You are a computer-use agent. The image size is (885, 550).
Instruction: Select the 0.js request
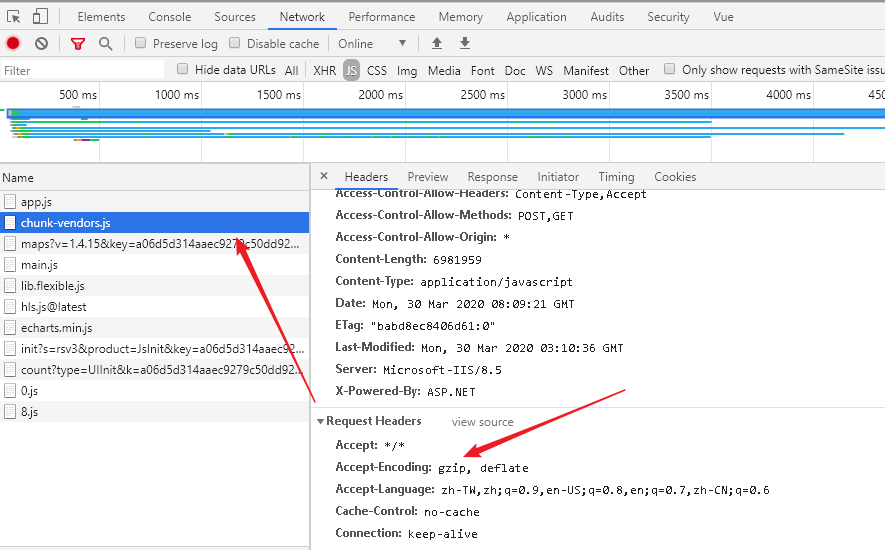click(x=155, y=391)
